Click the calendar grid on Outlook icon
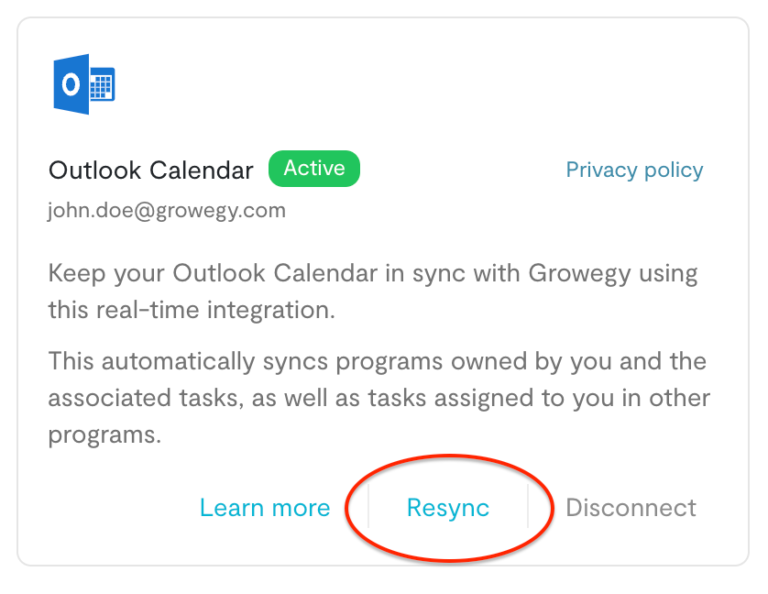The height and width of the screenshot is (594, 768). click(101, 86)
